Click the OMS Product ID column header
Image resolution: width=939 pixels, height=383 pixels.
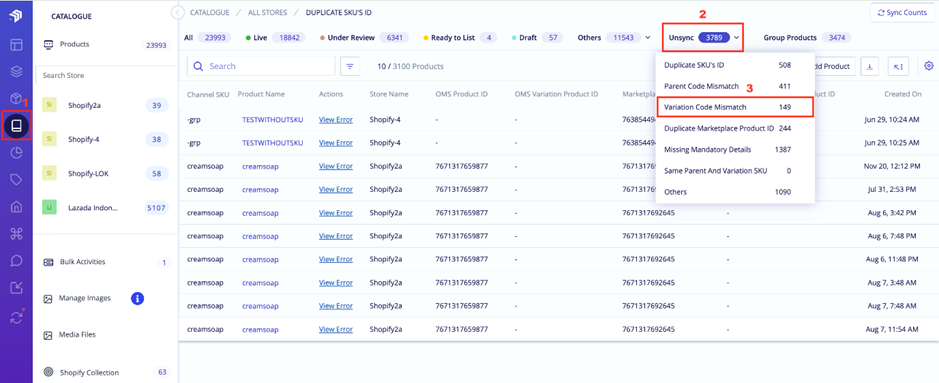pyautogui.click(x=462, y=95)
